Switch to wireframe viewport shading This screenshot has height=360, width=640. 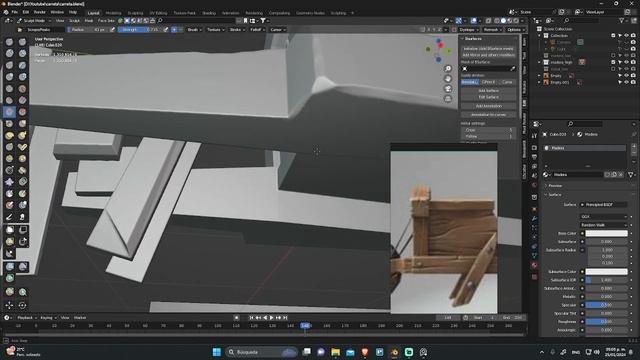(497, 20)
